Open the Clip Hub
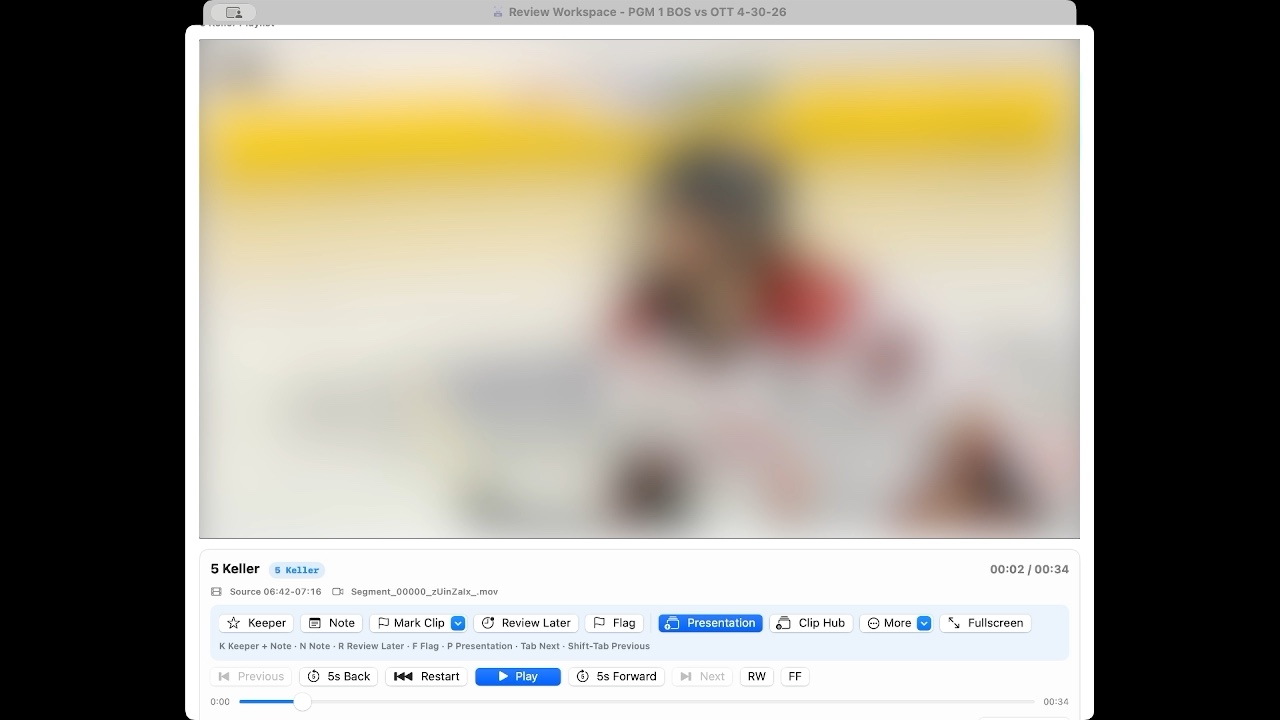Viewport: 1280px width, 720px height. pos(811,623)
